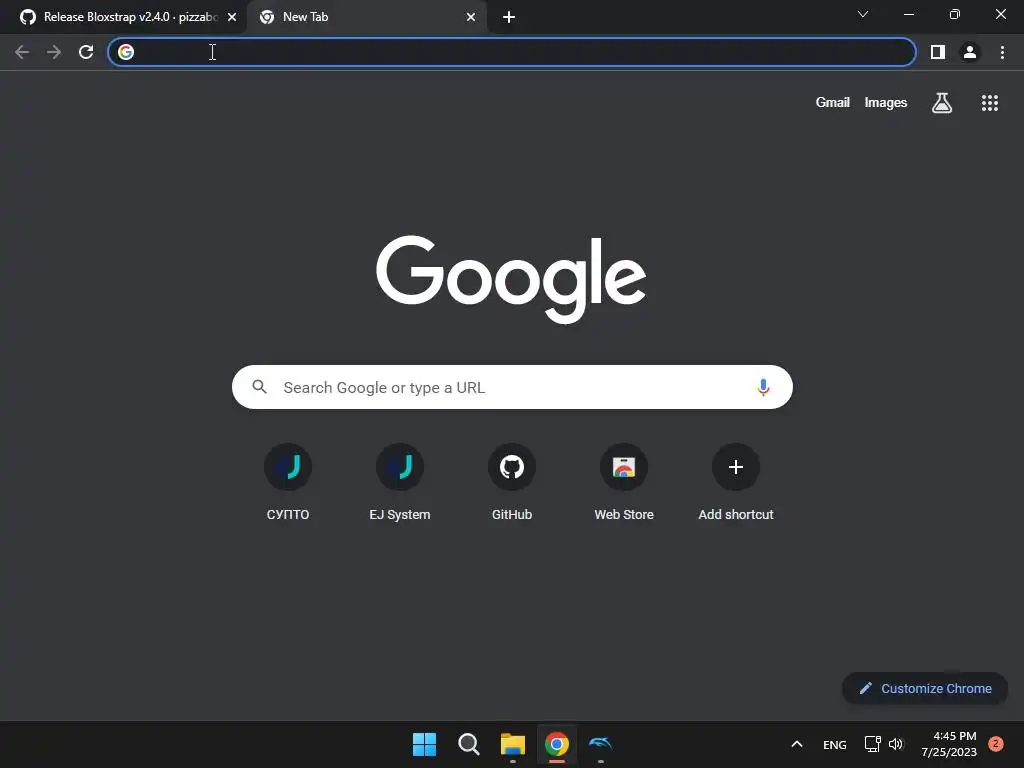Open the GitHub shortcut
The image size is (1024, 768).
click(x=512, y=483)
